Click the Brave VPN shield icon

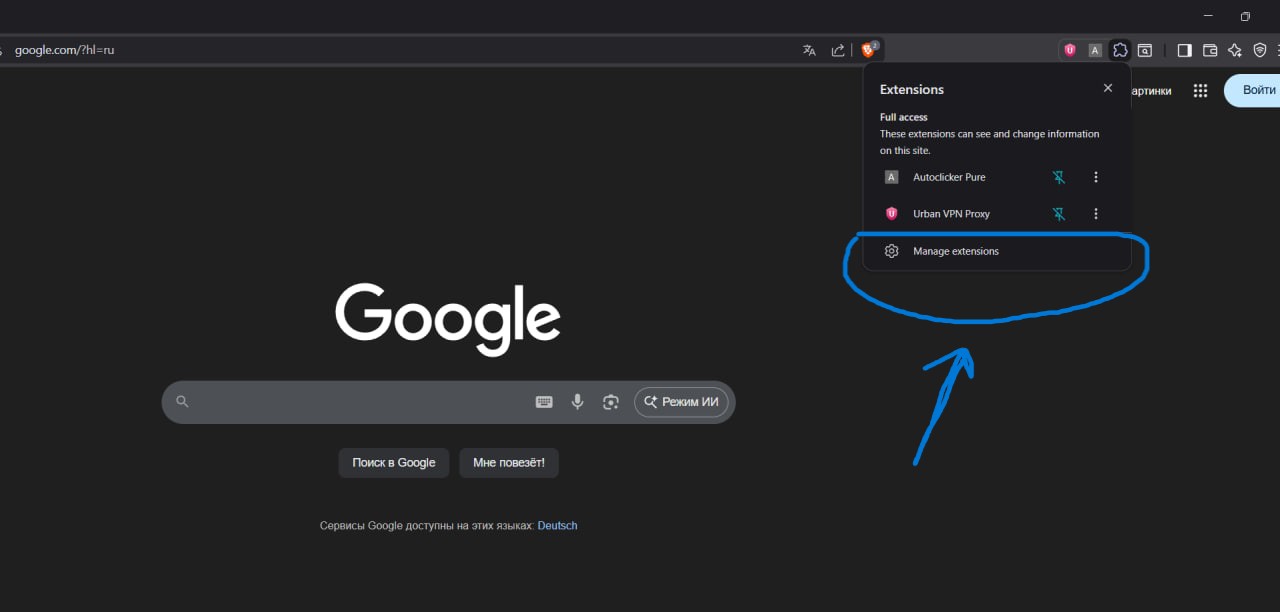coord(1260,50)
